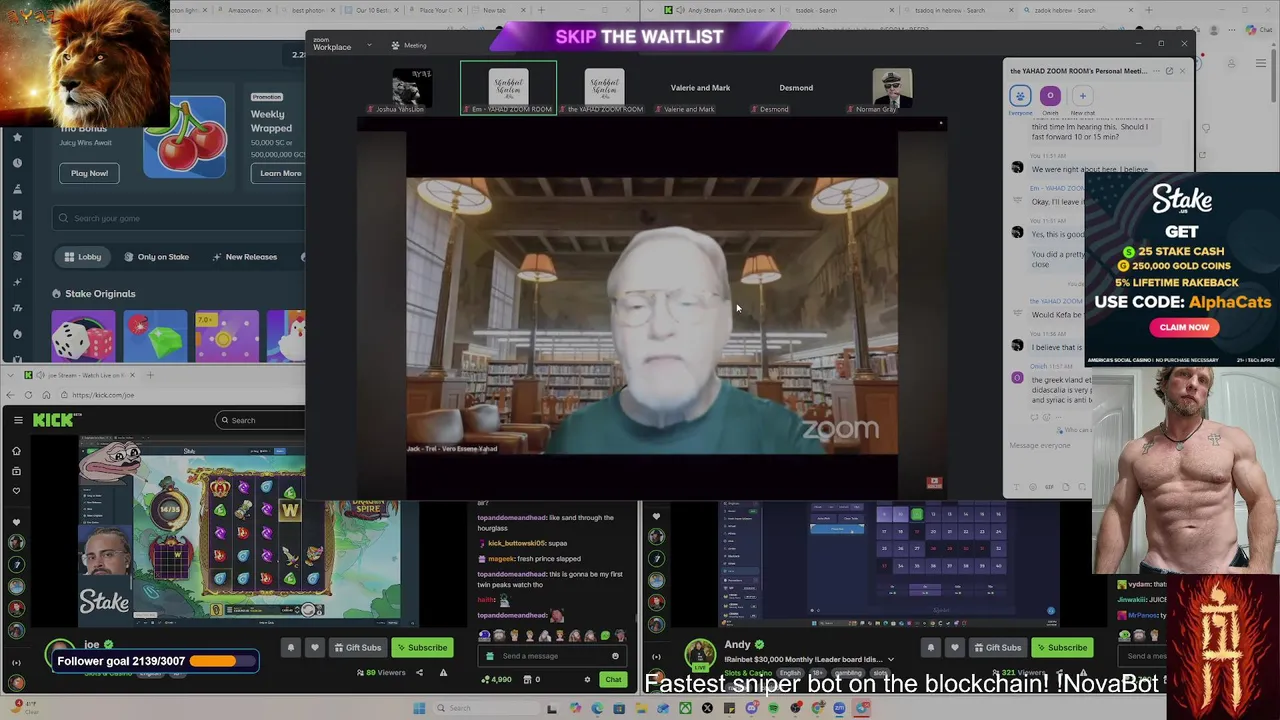This screenshot has height=720, width=1280.
Task: Click the CLAIM NOW Stake ad button
Action: 1184,327
